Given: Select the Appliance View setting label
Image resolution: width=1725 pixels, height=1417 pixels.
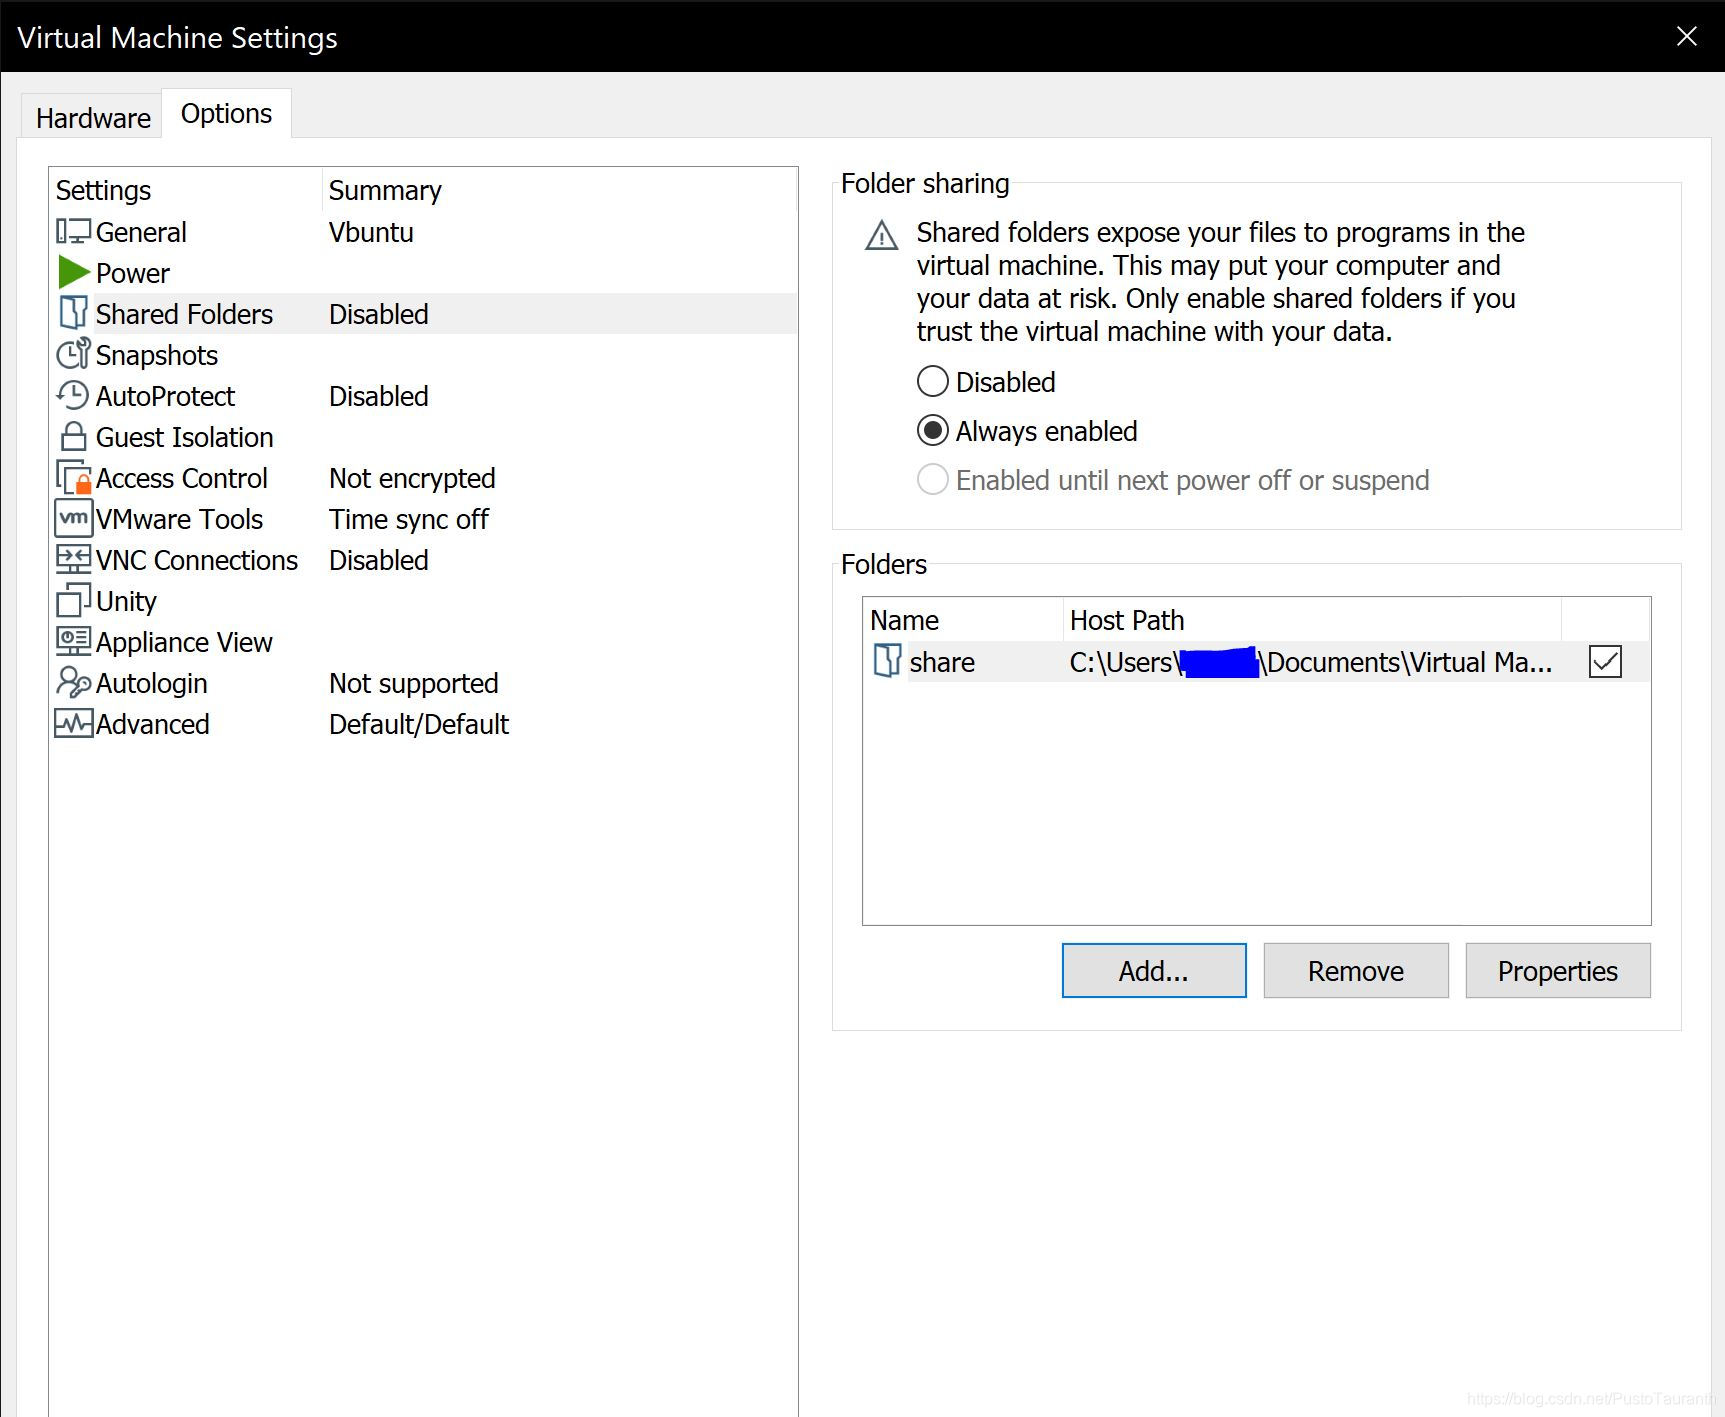Looking at the screenshot, I should coord(184,642).
